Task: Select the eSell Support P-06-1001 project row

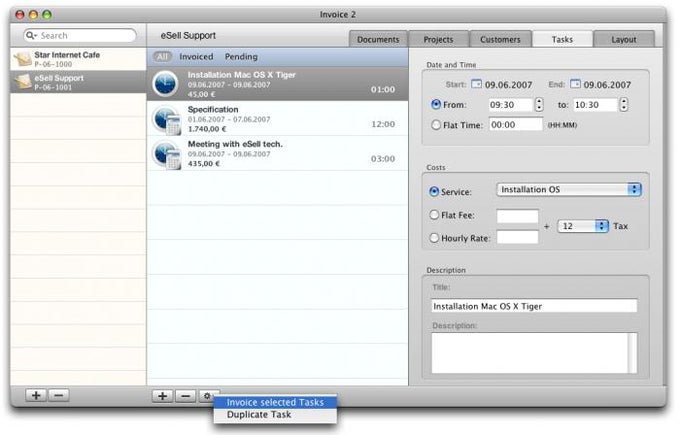Action: click(x=78, y=82)
